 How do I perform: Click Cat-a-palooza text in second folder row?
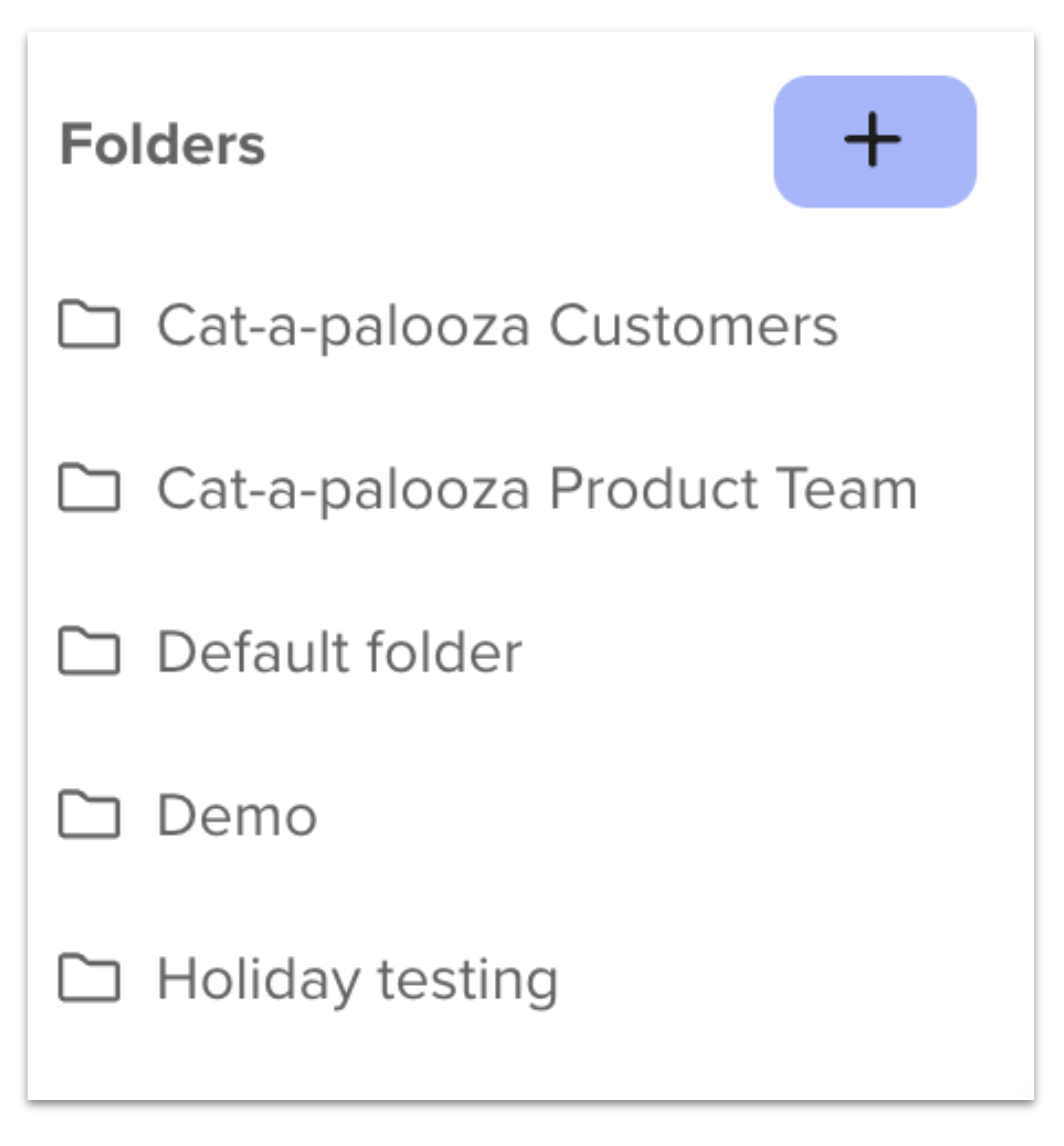tap(343, 490)
